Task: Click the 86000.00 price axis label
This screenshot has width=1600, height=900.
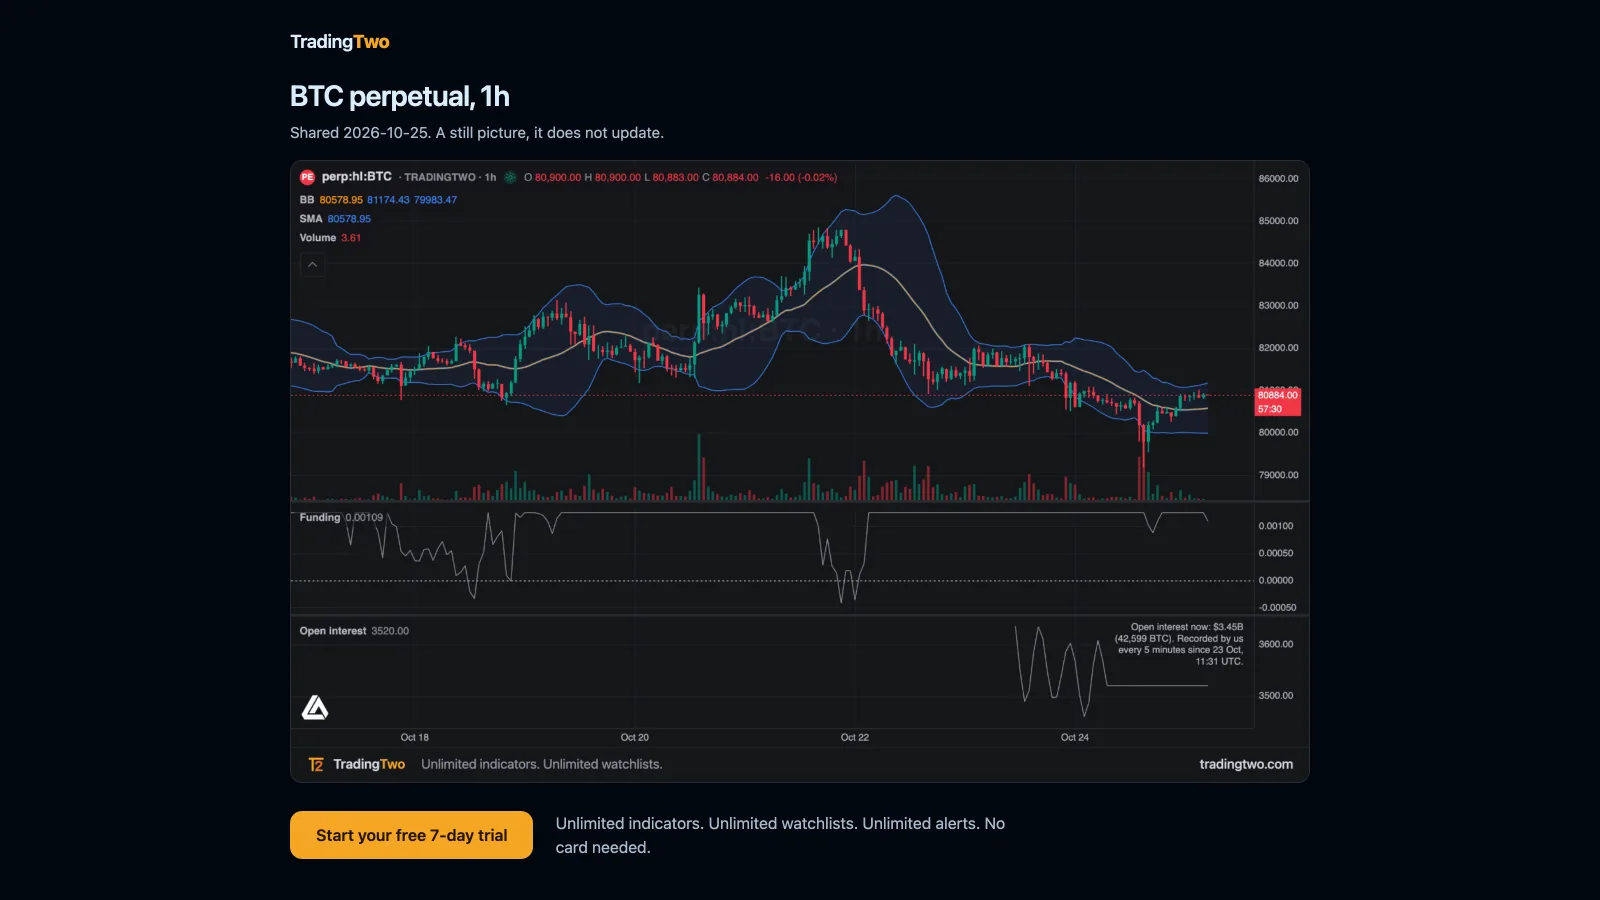Action: tap(1278, 179)
